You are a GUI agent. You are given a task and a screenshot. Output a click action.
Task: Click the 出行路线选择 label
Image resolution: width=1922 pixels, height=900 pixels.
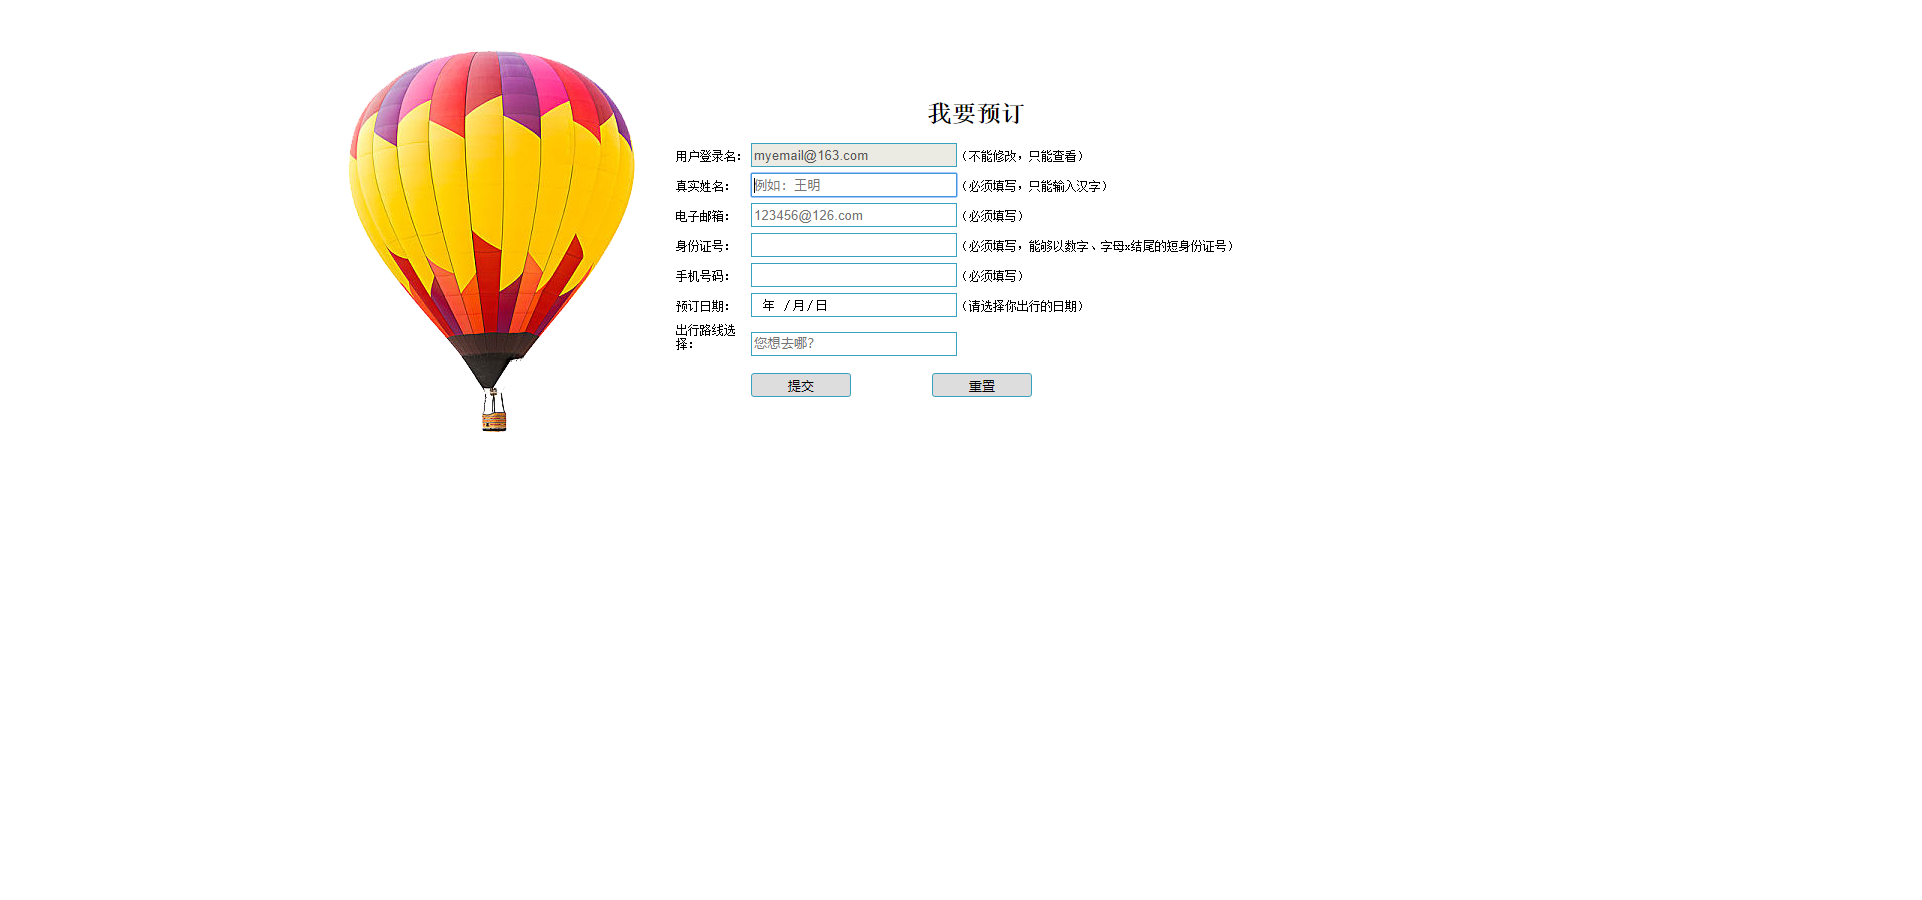[704, 337]
